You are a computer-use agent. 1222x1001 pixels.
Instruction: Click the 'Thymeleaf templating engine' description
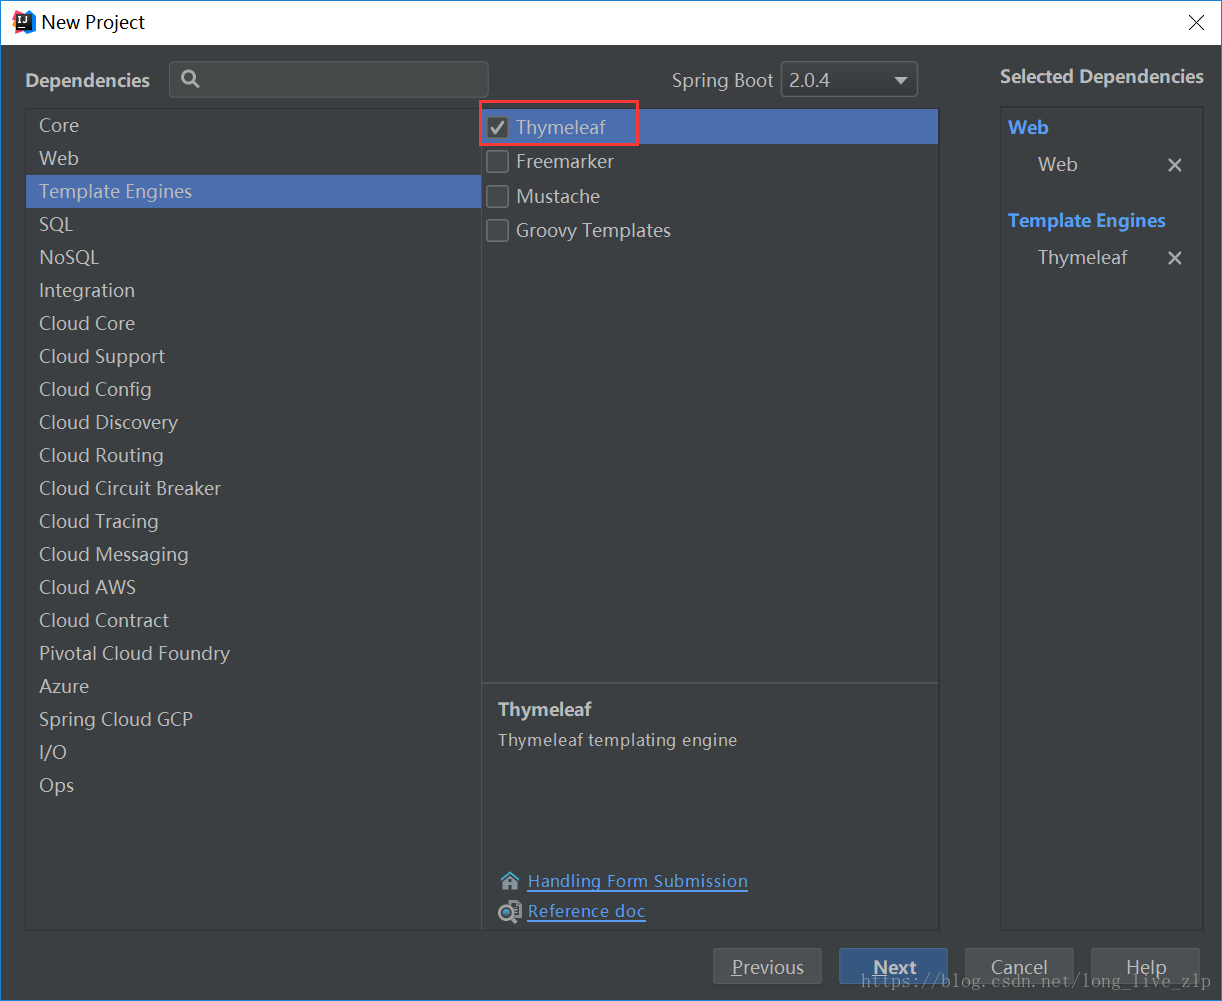(617, 741)
